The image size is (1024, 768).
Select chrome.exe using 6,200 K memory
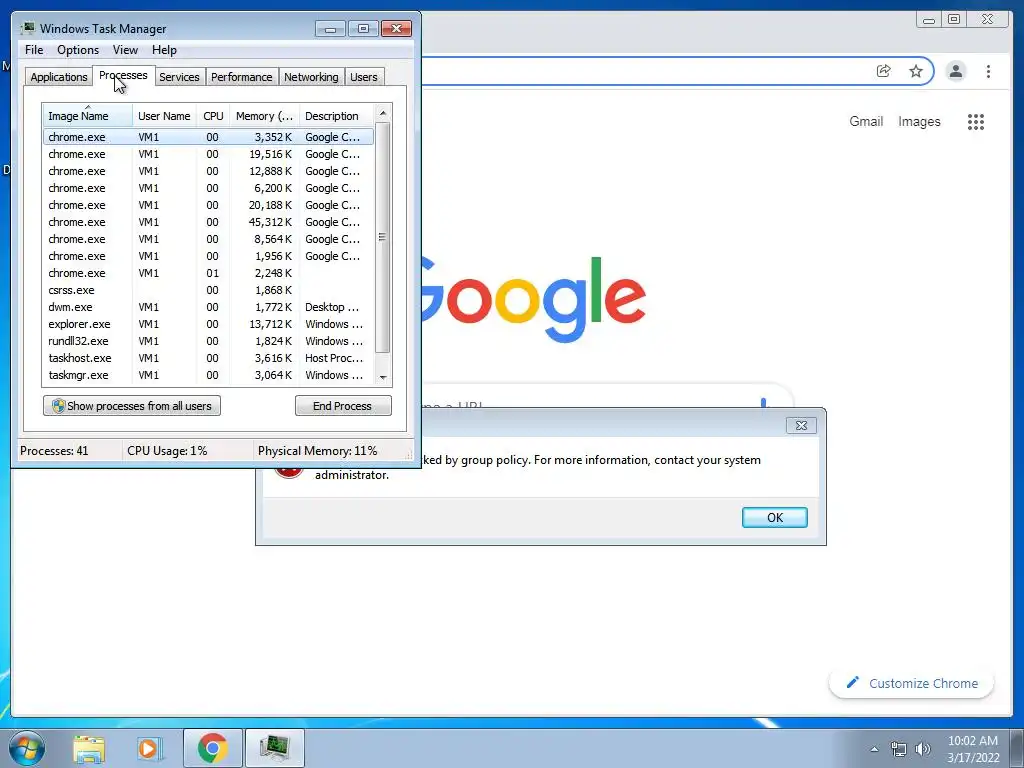[x=209, y=188]
